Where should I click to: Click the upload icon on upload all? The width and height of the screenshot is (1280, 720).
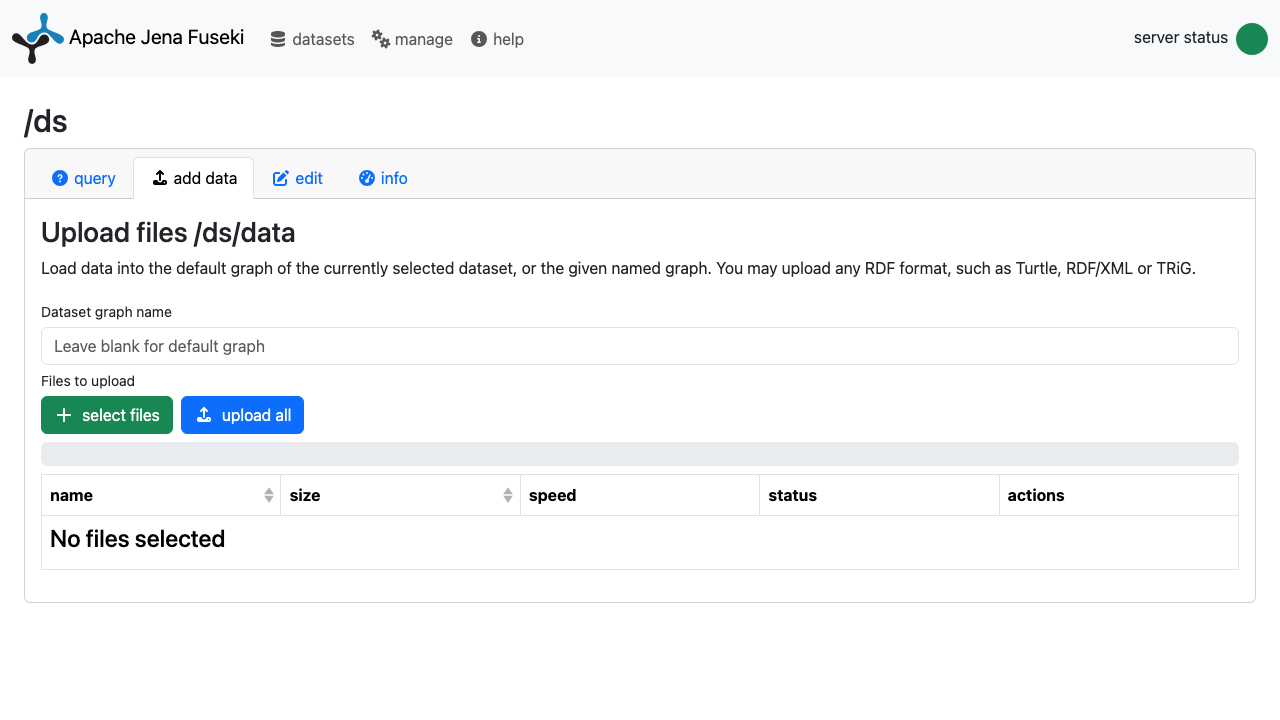point(204,415)
